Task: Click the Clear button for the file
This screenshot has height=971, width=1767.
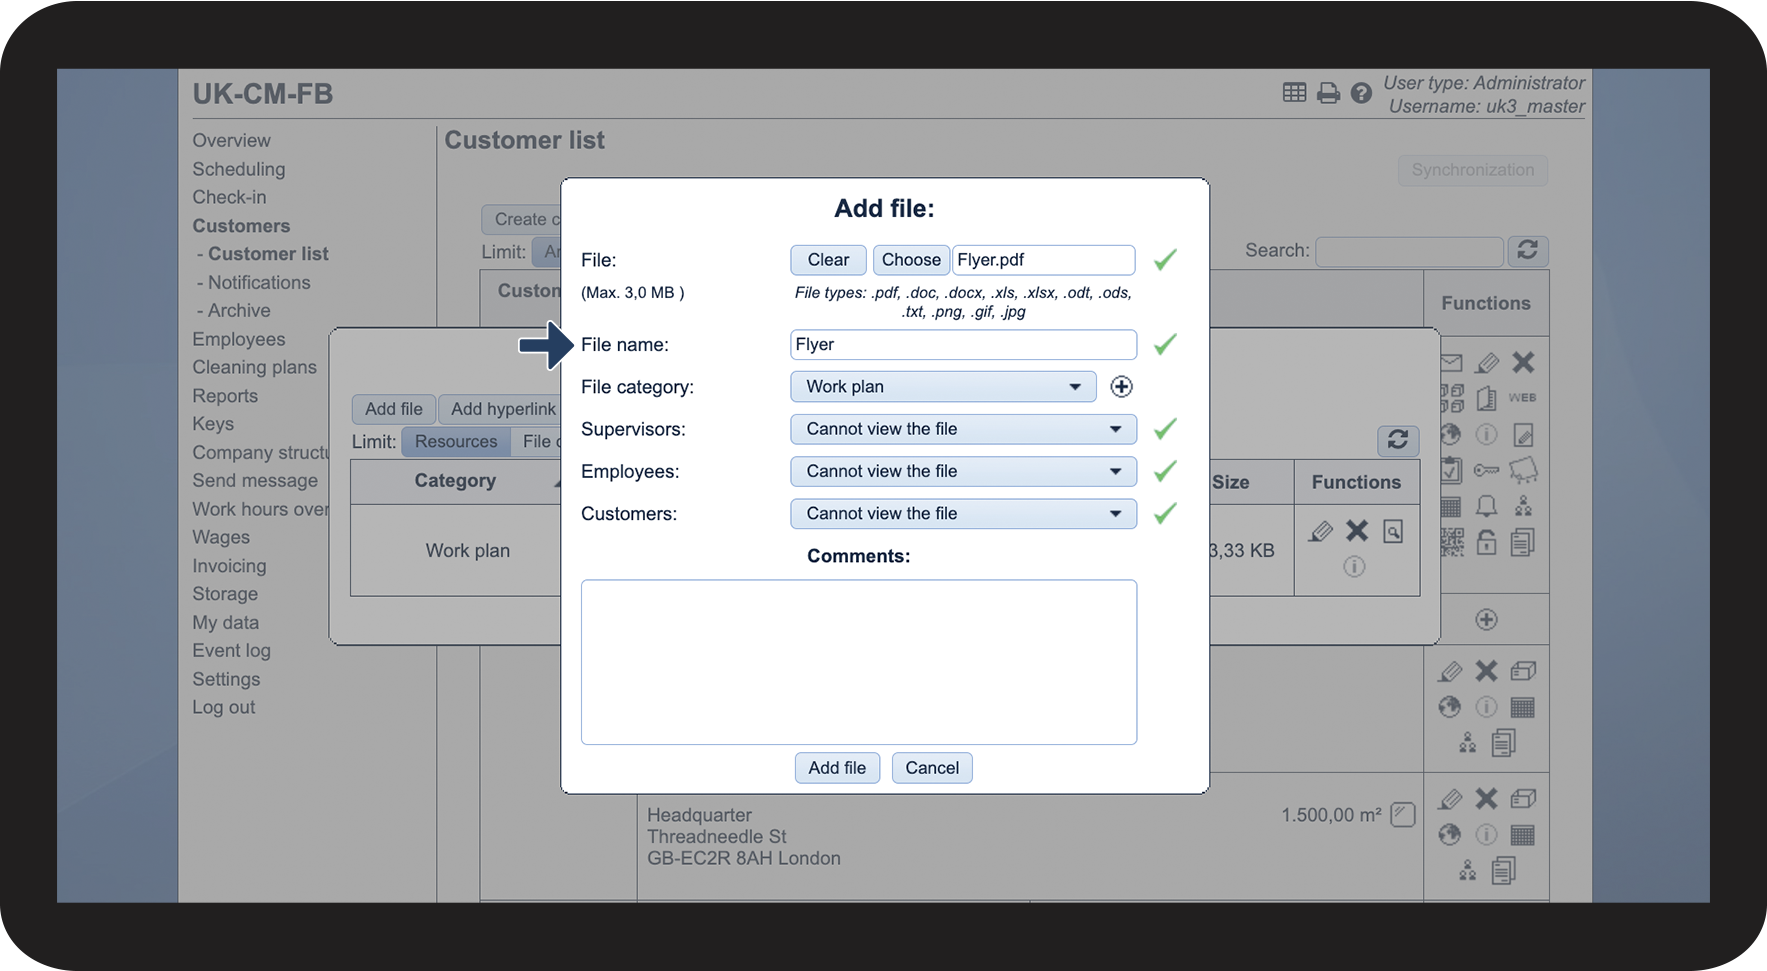Action: tap(828, 260)
